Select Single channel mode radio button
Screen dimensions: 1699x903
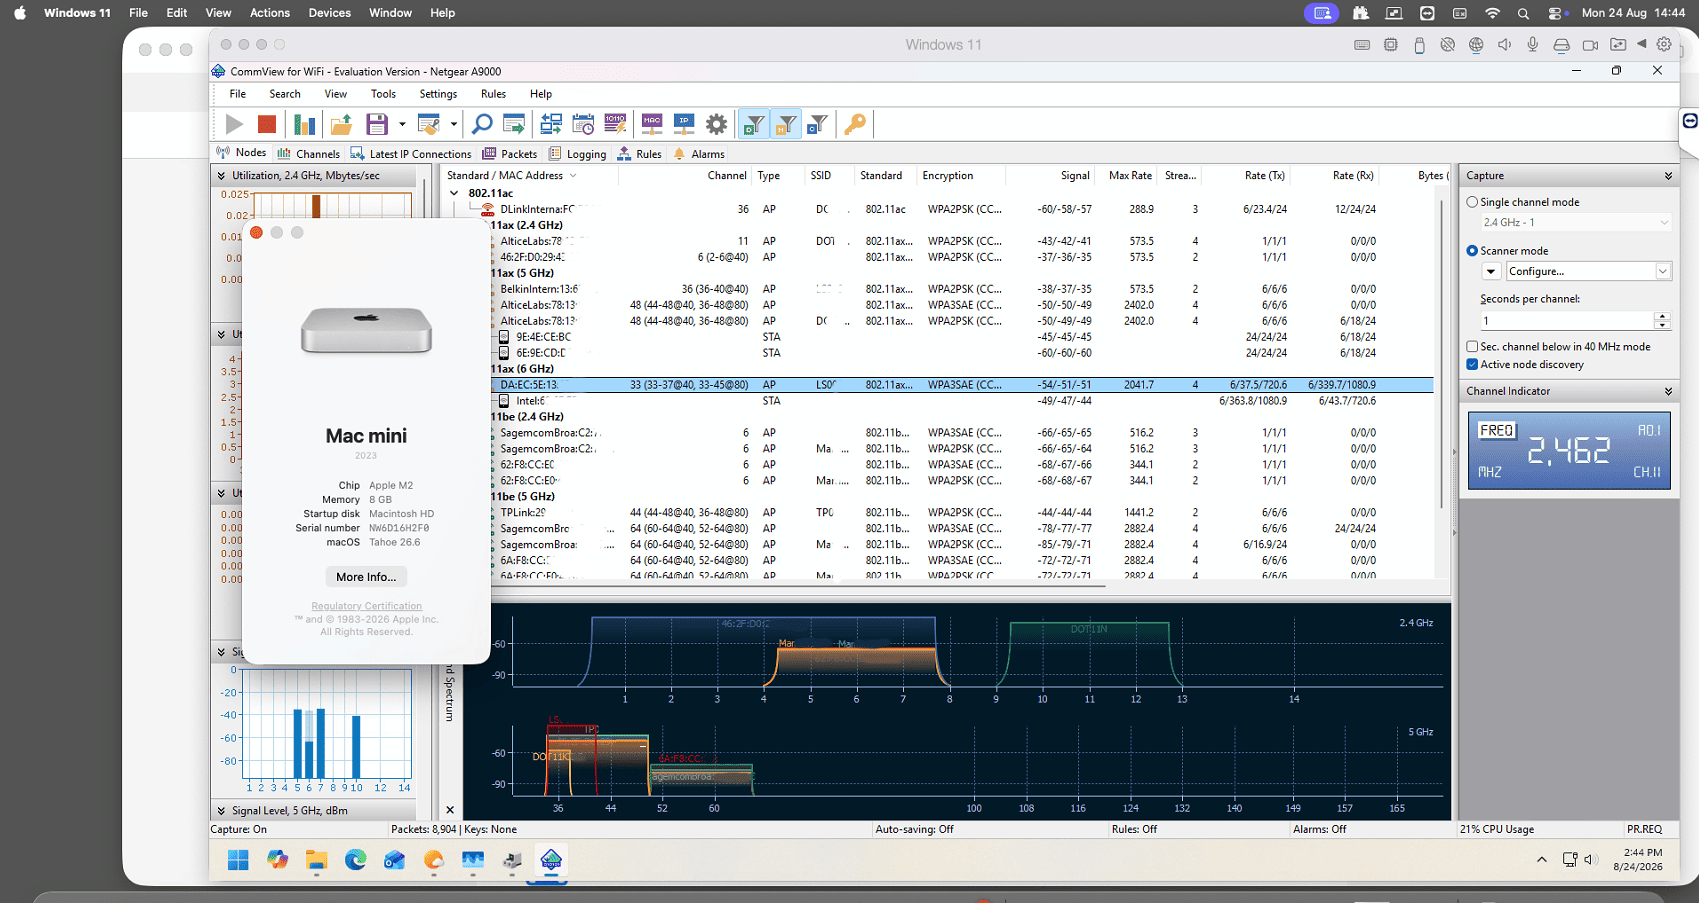pyautogui.click(x=1472, y=202)
